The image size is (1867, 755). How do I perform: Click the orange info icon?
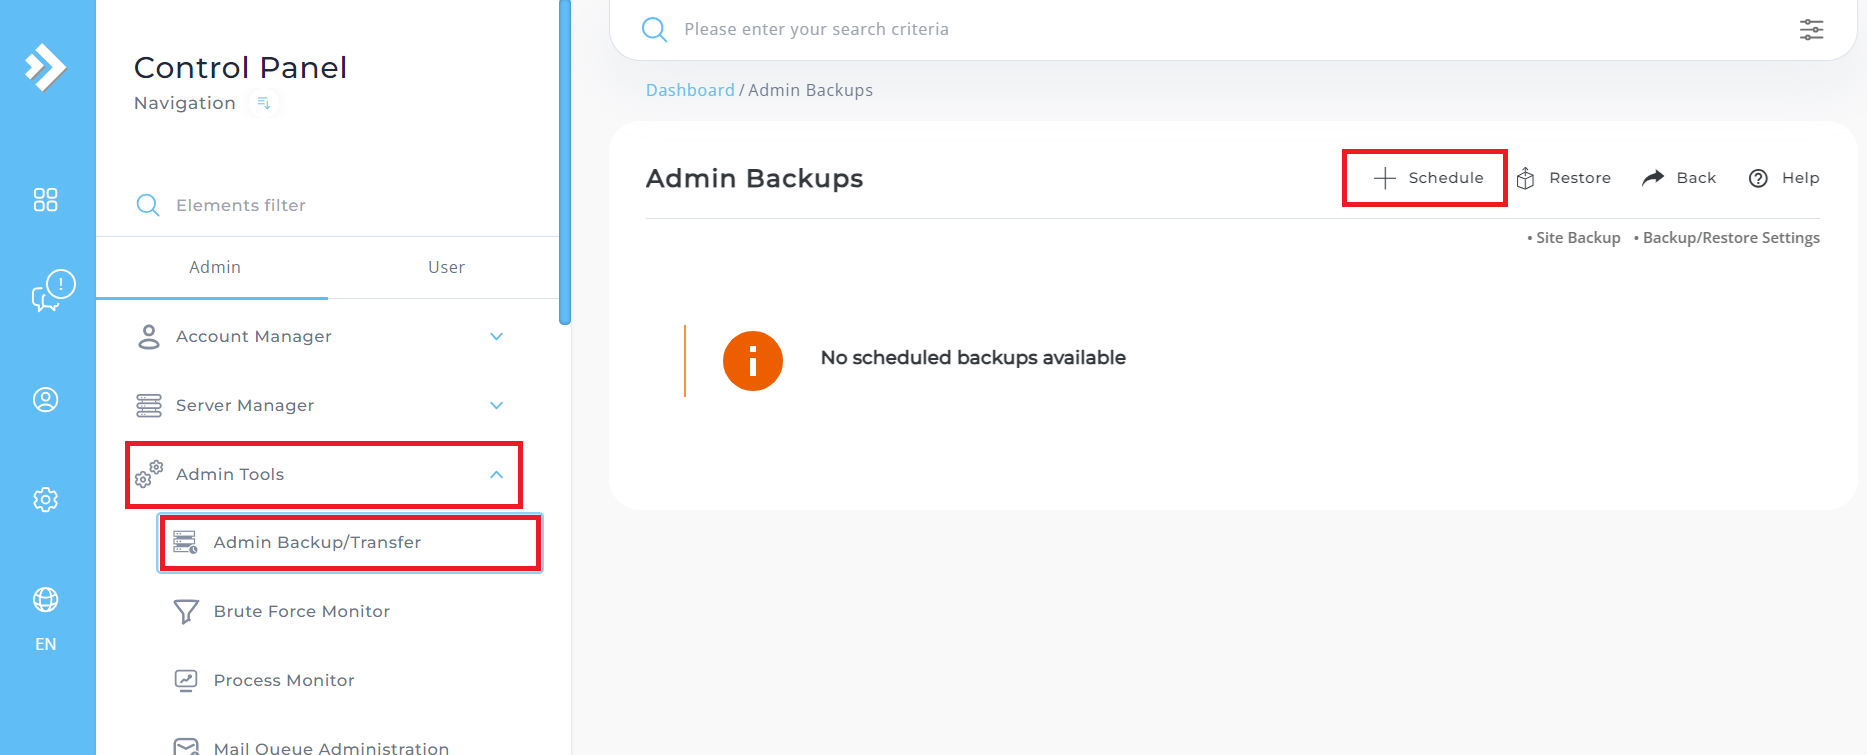752,361
